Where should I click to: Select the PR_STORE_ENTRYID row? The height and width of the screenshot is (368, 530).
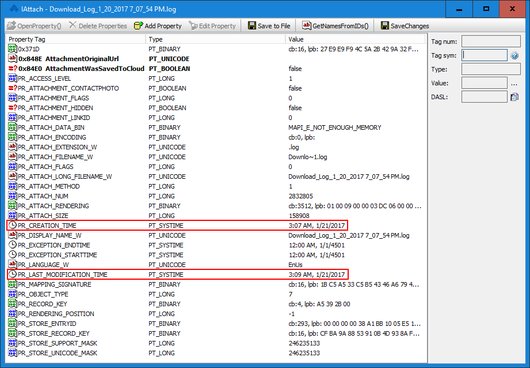click(216, 323)
